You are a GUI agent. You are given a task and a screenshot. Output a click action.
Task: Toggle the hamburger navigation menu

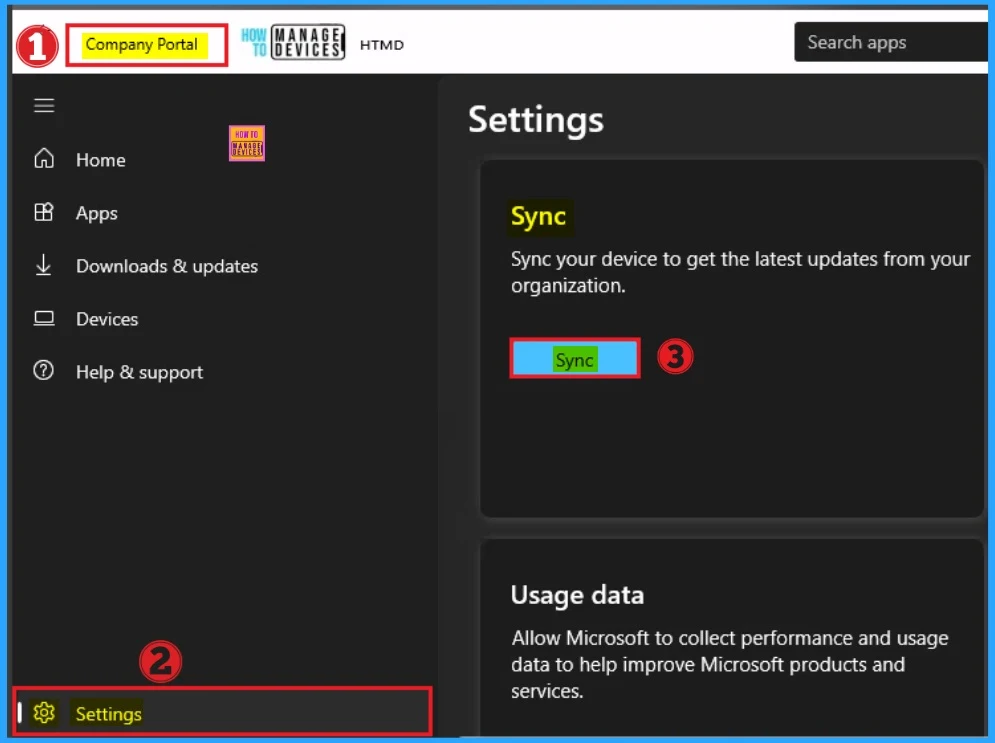[x=44, y=105]
